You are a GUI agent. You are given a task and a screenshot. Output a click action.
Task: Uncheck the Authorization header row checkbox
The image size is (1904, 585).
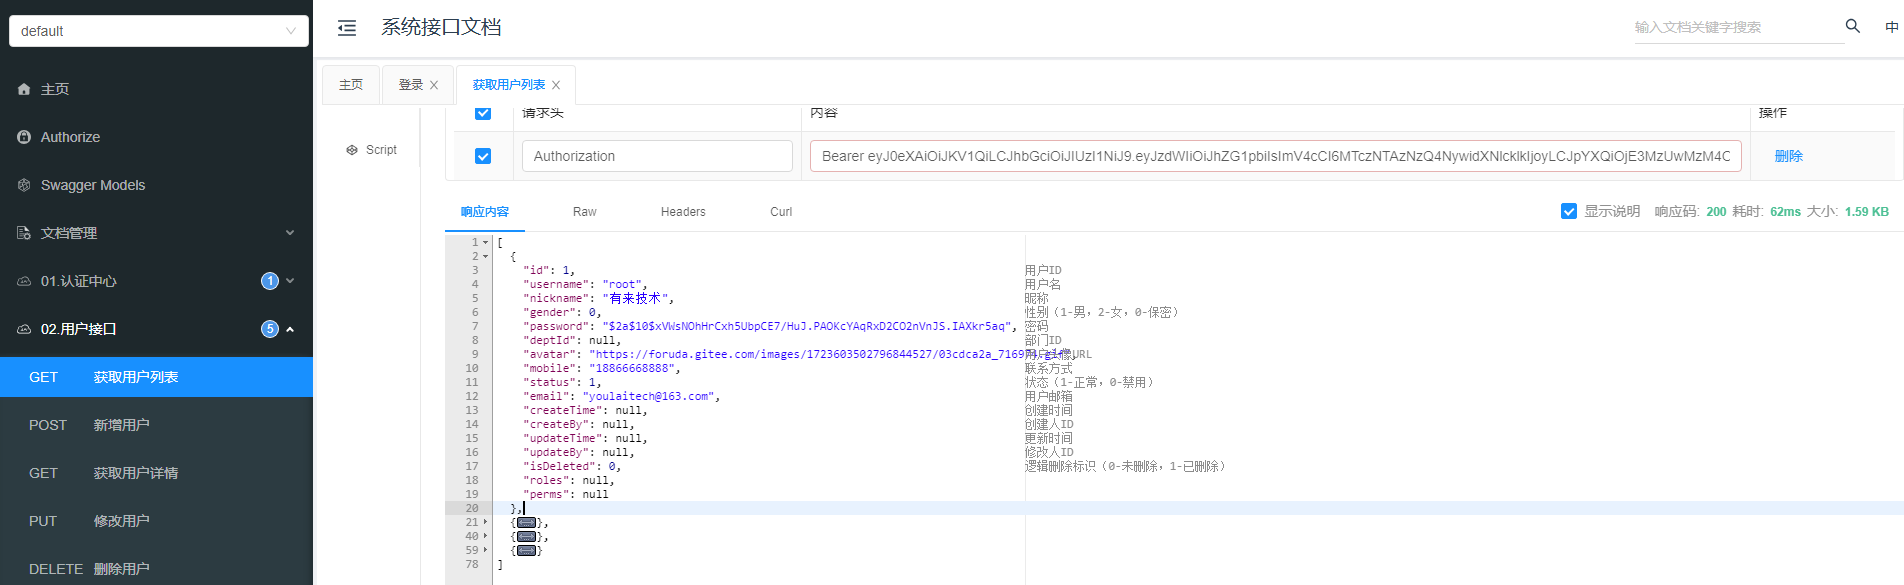483,156
